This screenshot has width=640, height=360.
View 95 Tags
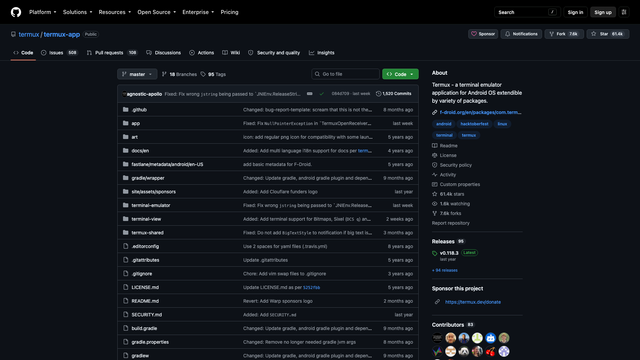click(213, 74)
